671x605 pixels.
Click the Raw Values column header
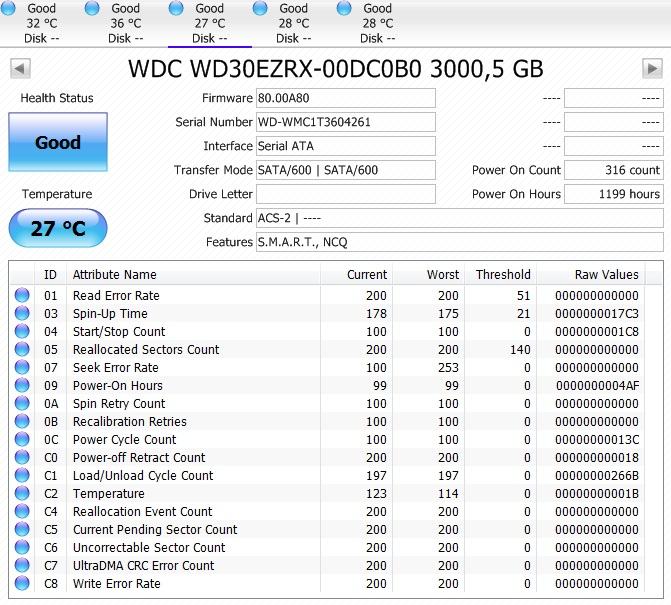click(591, 275)
